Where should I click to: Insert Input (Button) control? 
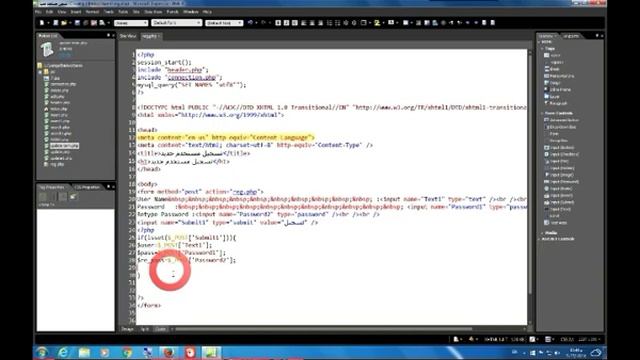point(559,147)
